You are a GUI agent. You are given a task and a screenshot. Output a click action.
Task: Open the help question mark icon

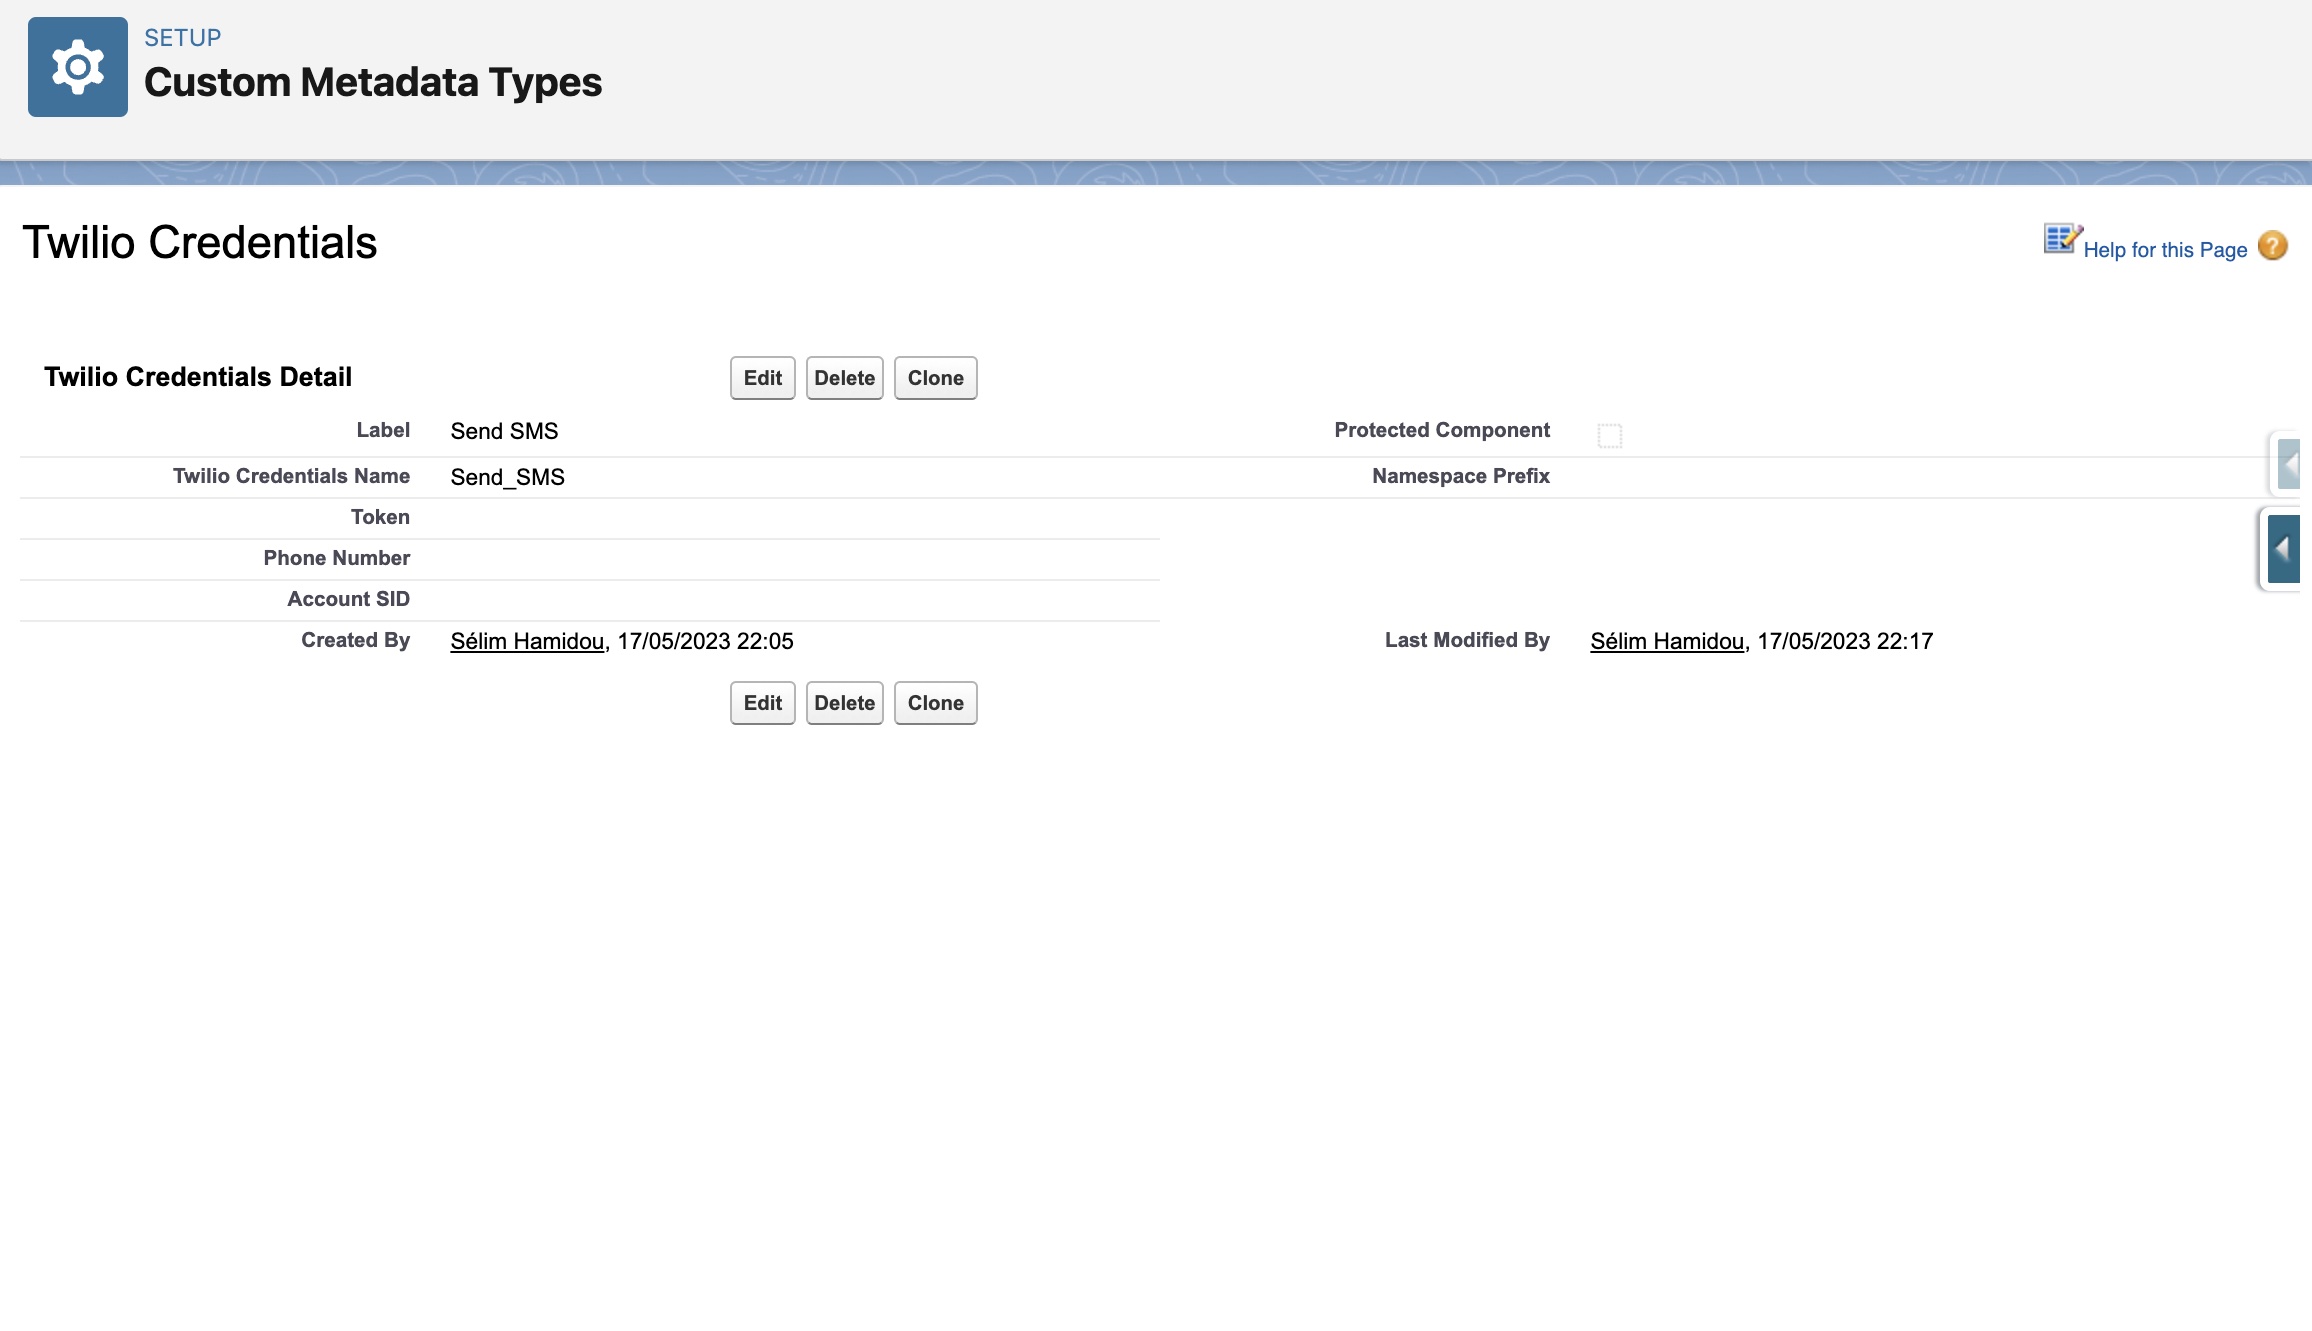tap(2273, 246)
